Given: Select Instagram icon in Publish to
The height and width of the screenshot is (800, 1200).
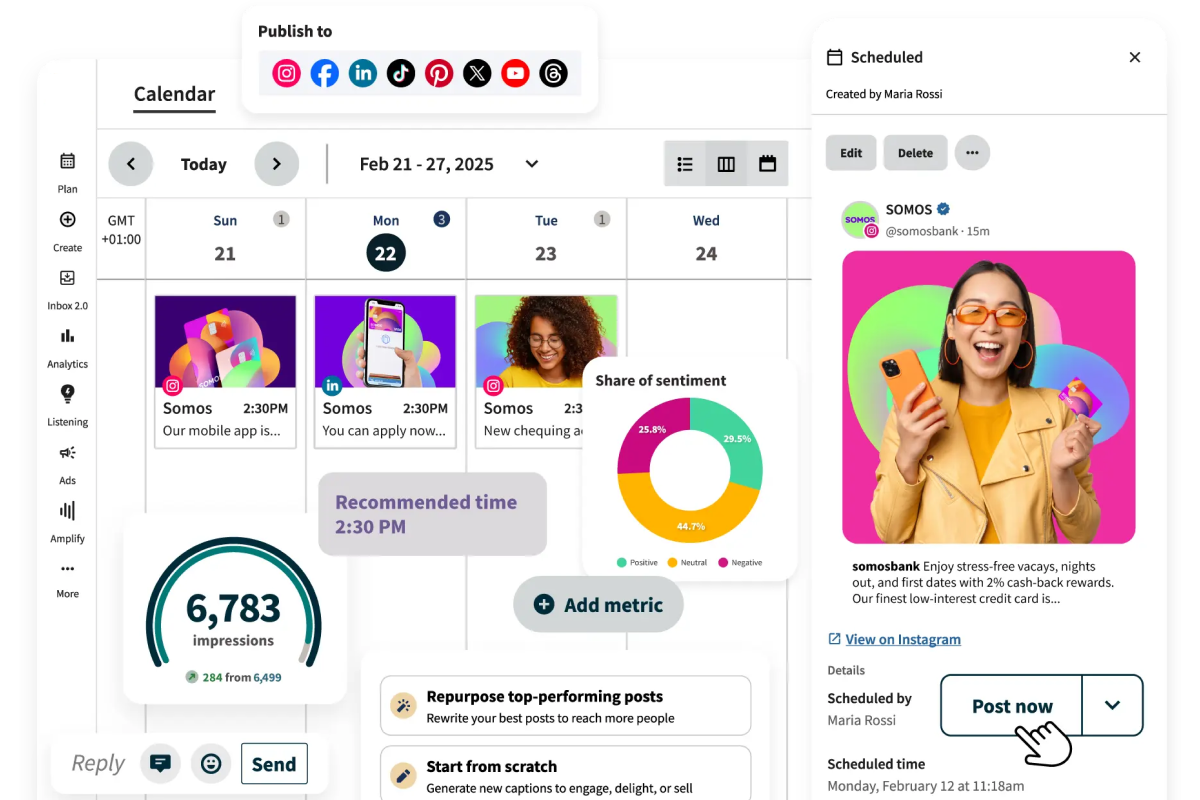Looking at the screenshot, I should click(x=287, y=73).
